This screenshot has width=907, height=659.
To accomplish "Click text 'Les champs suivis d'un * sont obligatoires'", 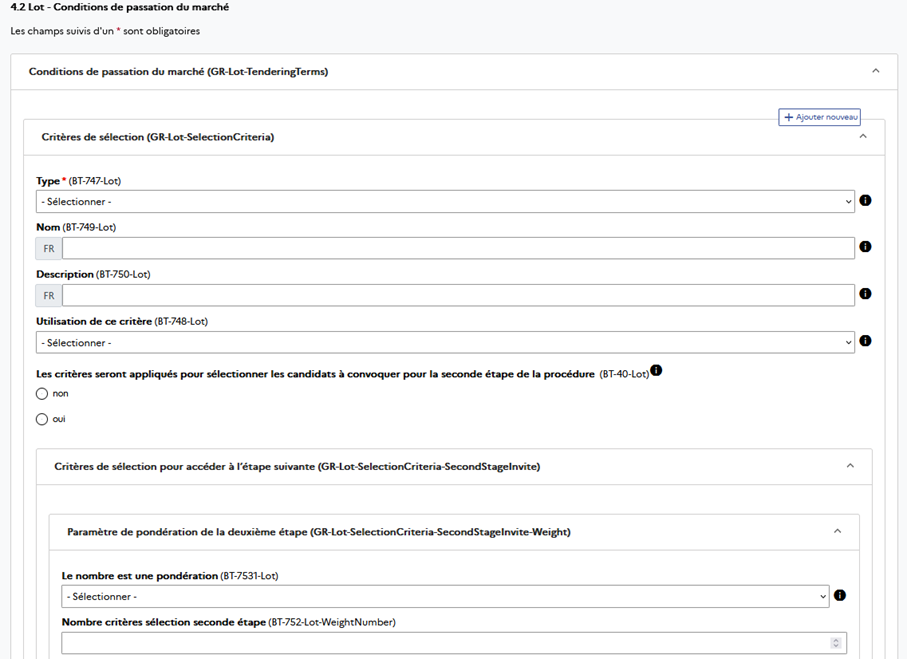I will [x=105, y=31].
